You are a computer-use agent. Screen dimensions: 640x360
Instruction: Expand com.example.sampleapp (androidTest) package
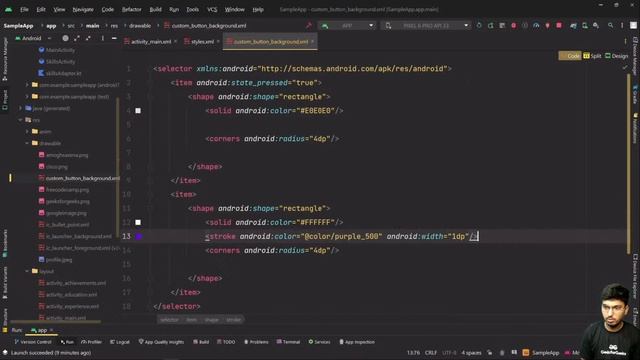(27, 85)
